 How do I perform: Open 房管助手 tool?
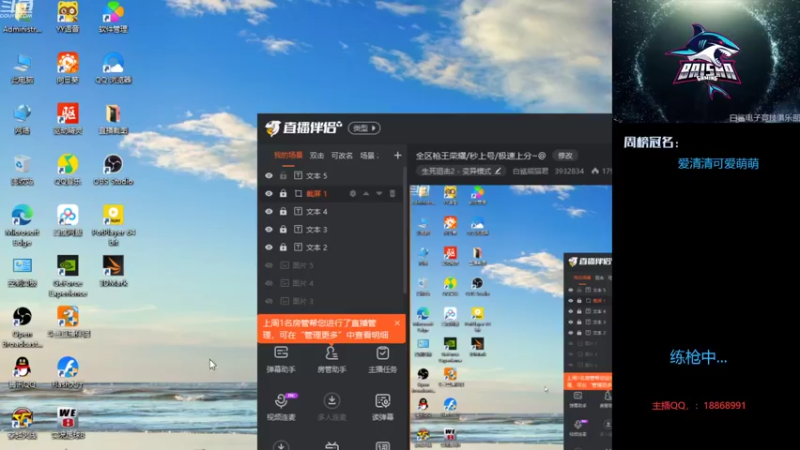332,360
